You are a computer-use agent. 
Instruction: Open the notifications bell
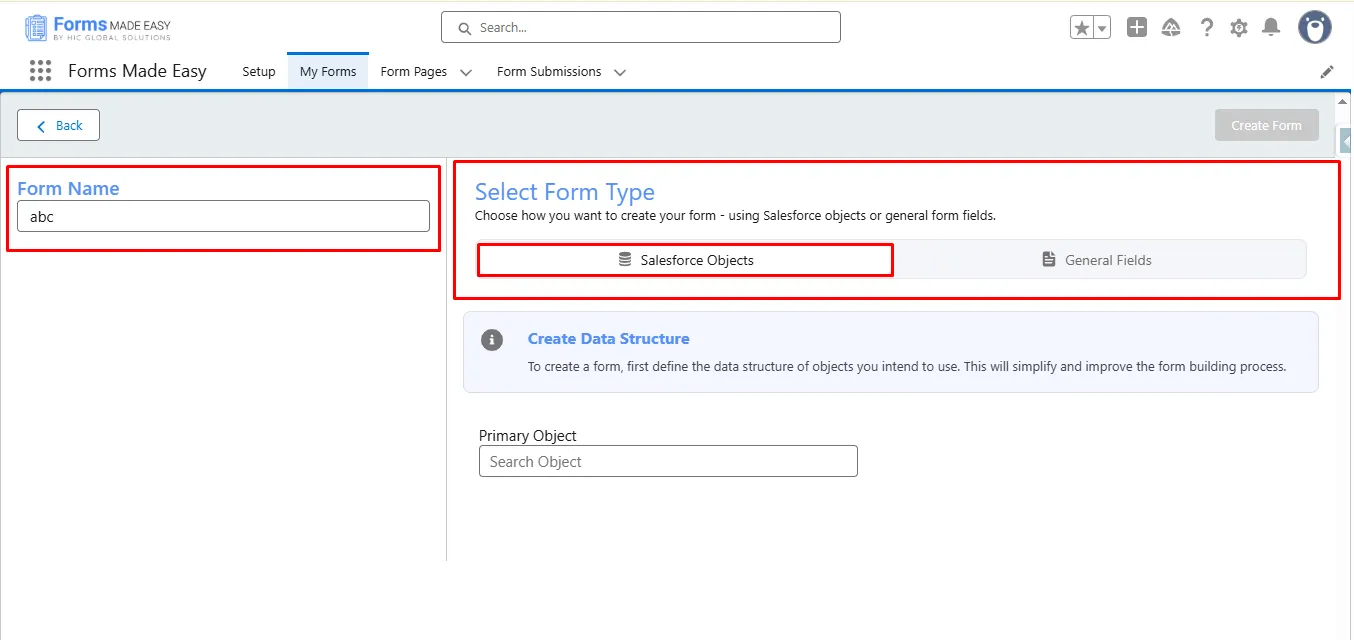1271,28
